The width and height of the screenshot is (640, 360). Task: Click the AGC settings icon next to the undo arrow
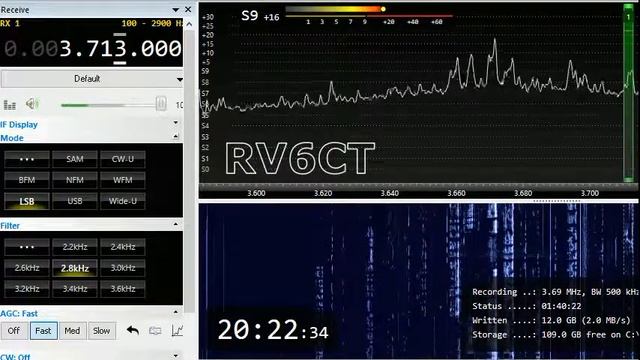tap(155, 331)
